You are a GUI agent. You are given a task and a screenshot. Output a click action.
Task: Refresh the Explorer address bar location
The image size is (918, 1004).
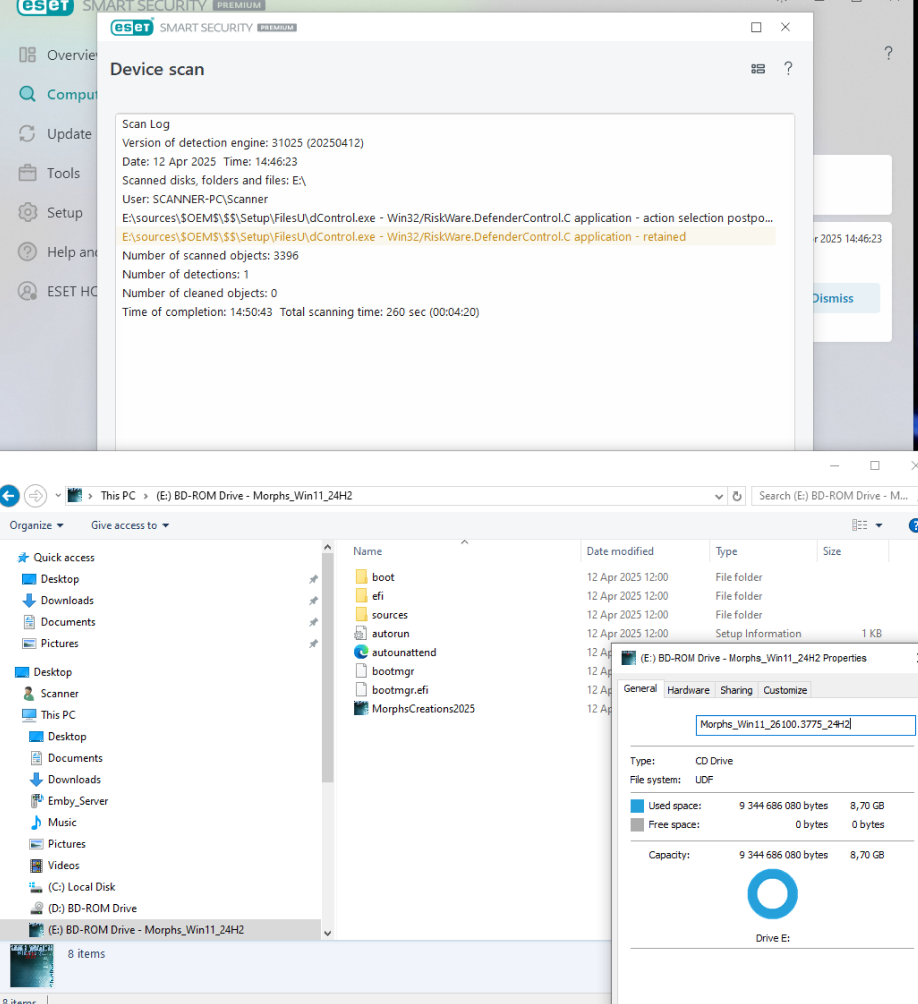737,496
